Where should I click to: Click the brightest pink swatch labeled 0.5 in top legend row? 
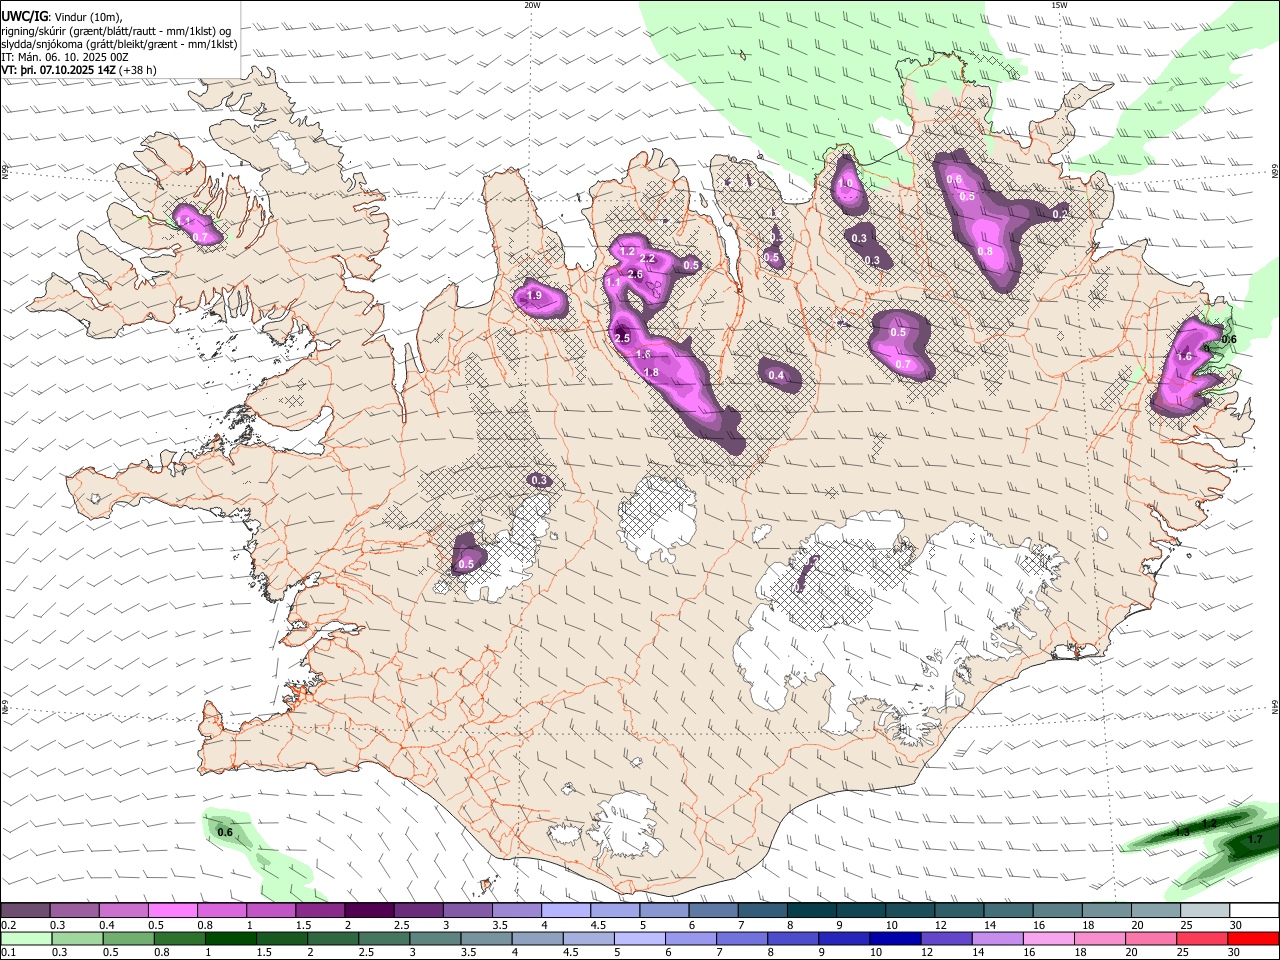point(172,911)
